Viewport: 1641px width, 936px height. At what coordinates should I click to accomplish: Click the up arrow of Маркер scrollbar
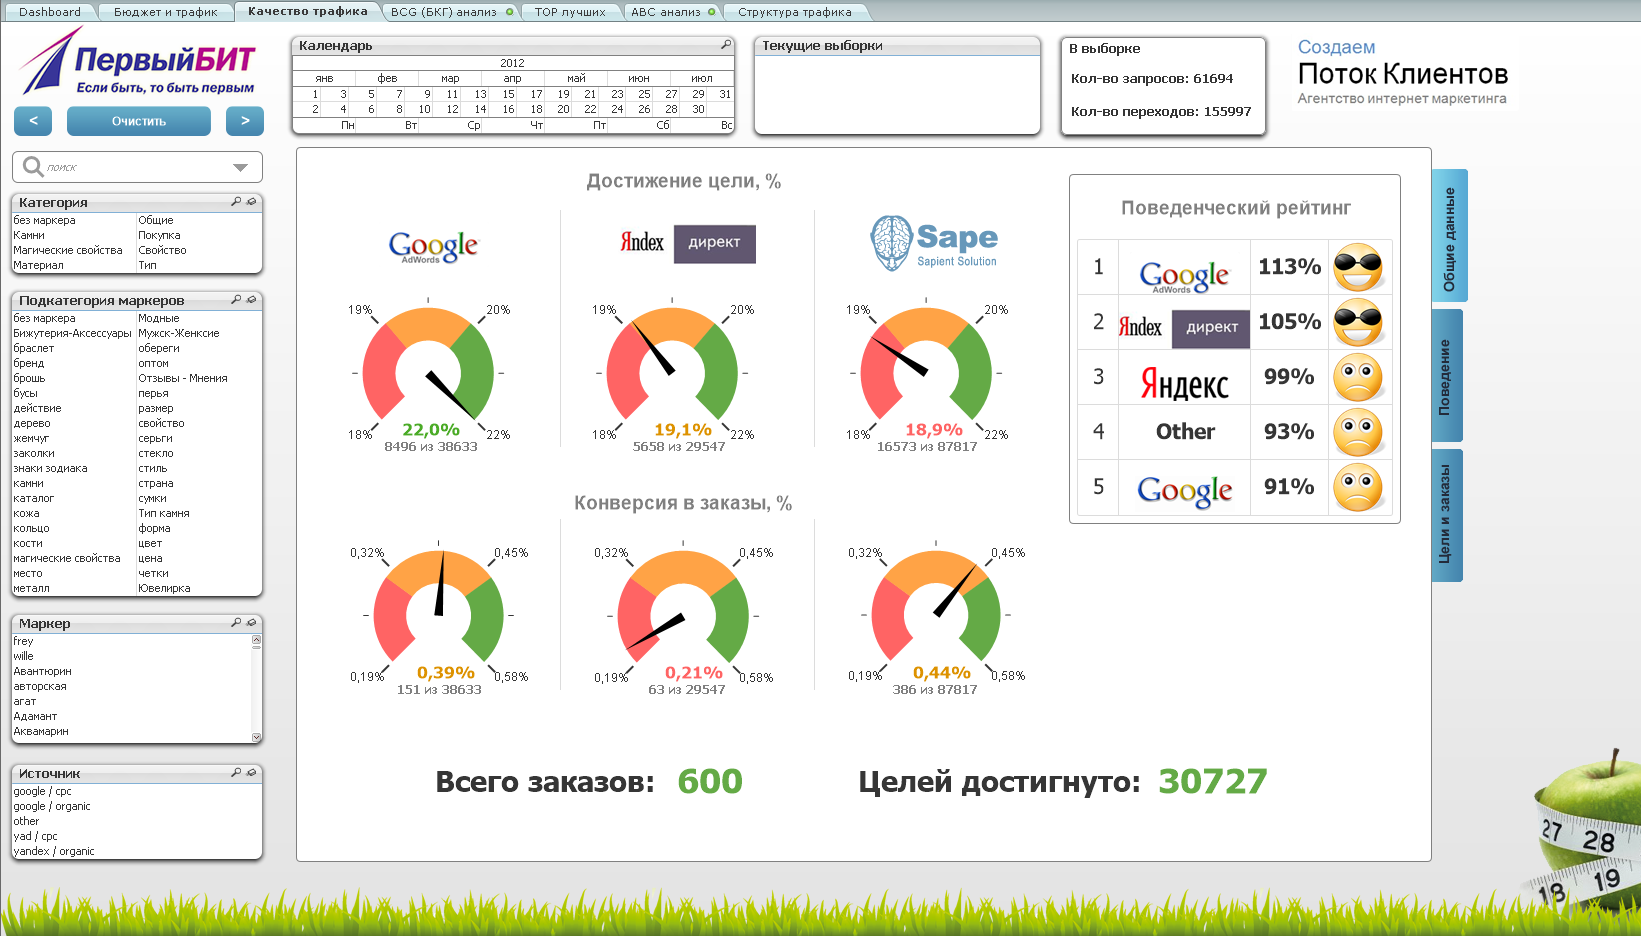pos(257,639)
